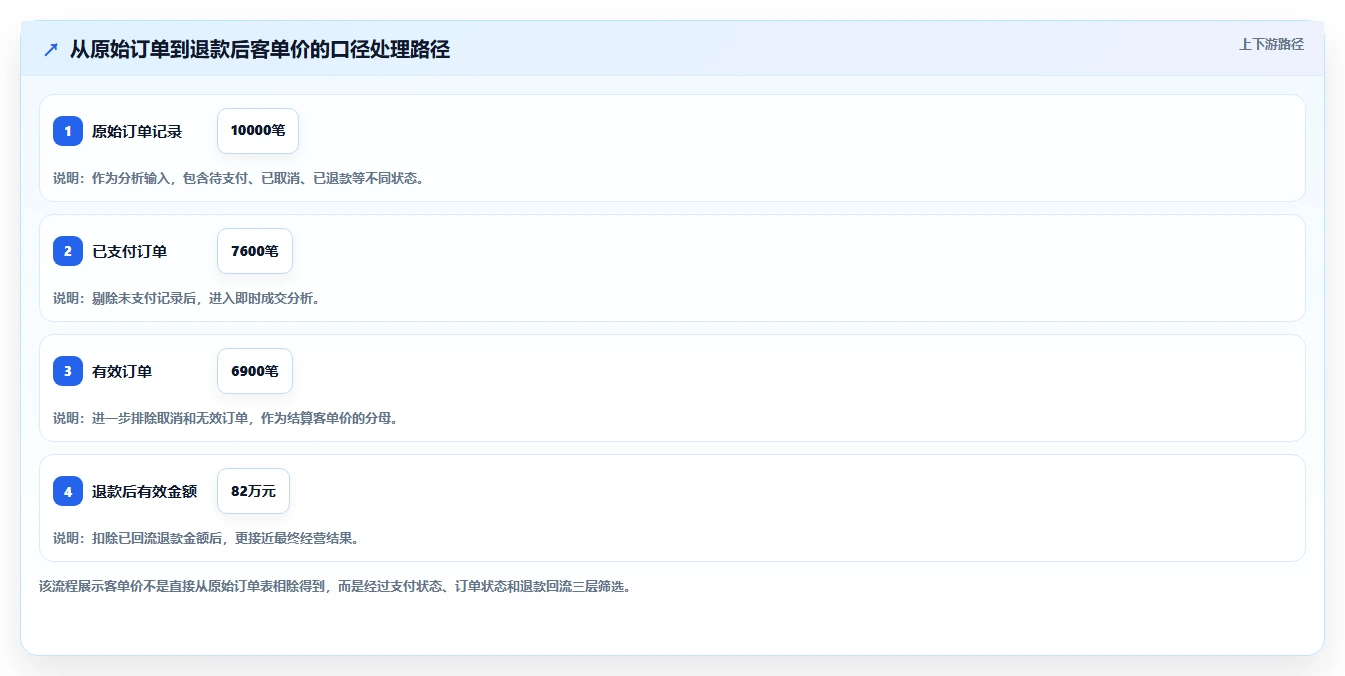
Task: Click the arrow icon beside the panel title
Action: pyautogui.click(x=51, y=50)
